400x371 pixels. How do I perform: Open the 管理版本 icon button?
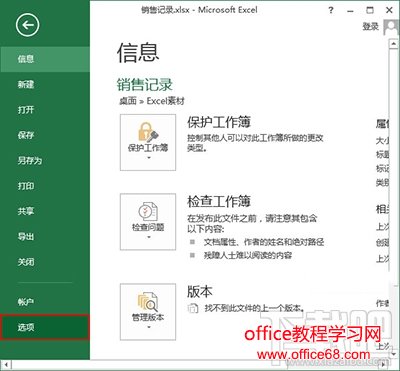pyautogui.click(x=148, y=312)
